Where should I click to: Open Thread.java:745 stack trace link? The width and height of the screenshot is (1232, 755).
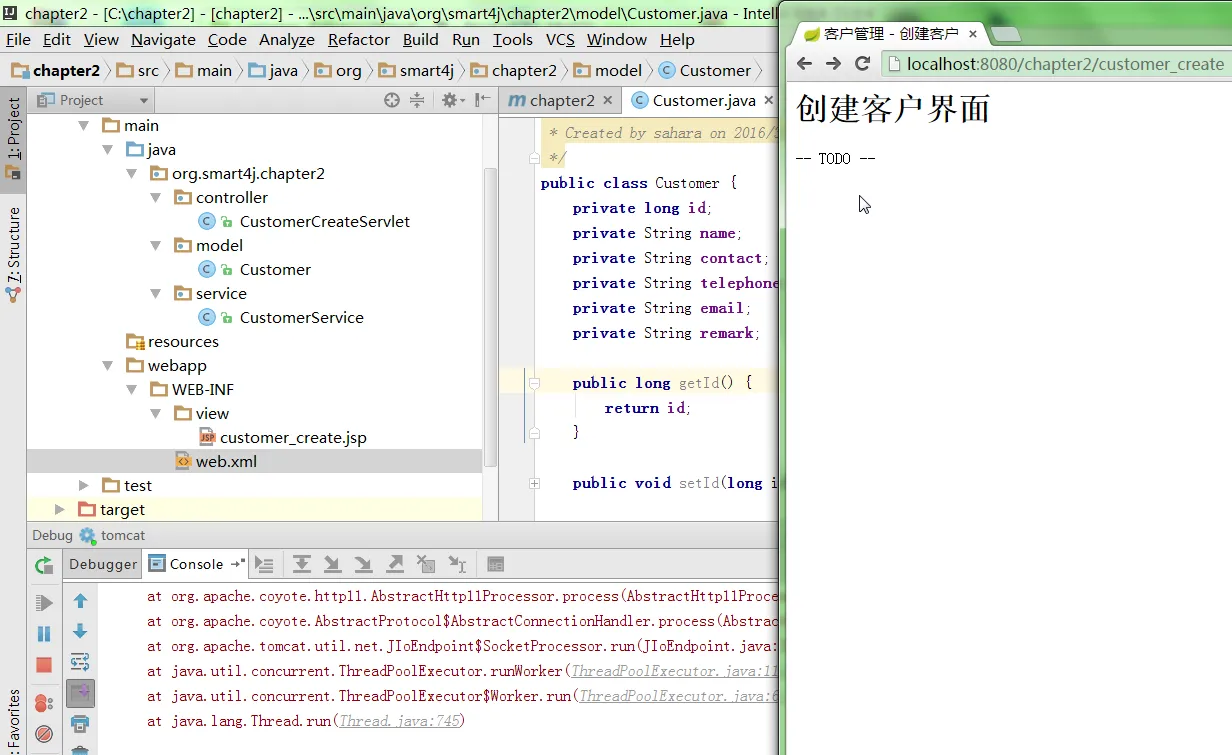click(400, 721)
